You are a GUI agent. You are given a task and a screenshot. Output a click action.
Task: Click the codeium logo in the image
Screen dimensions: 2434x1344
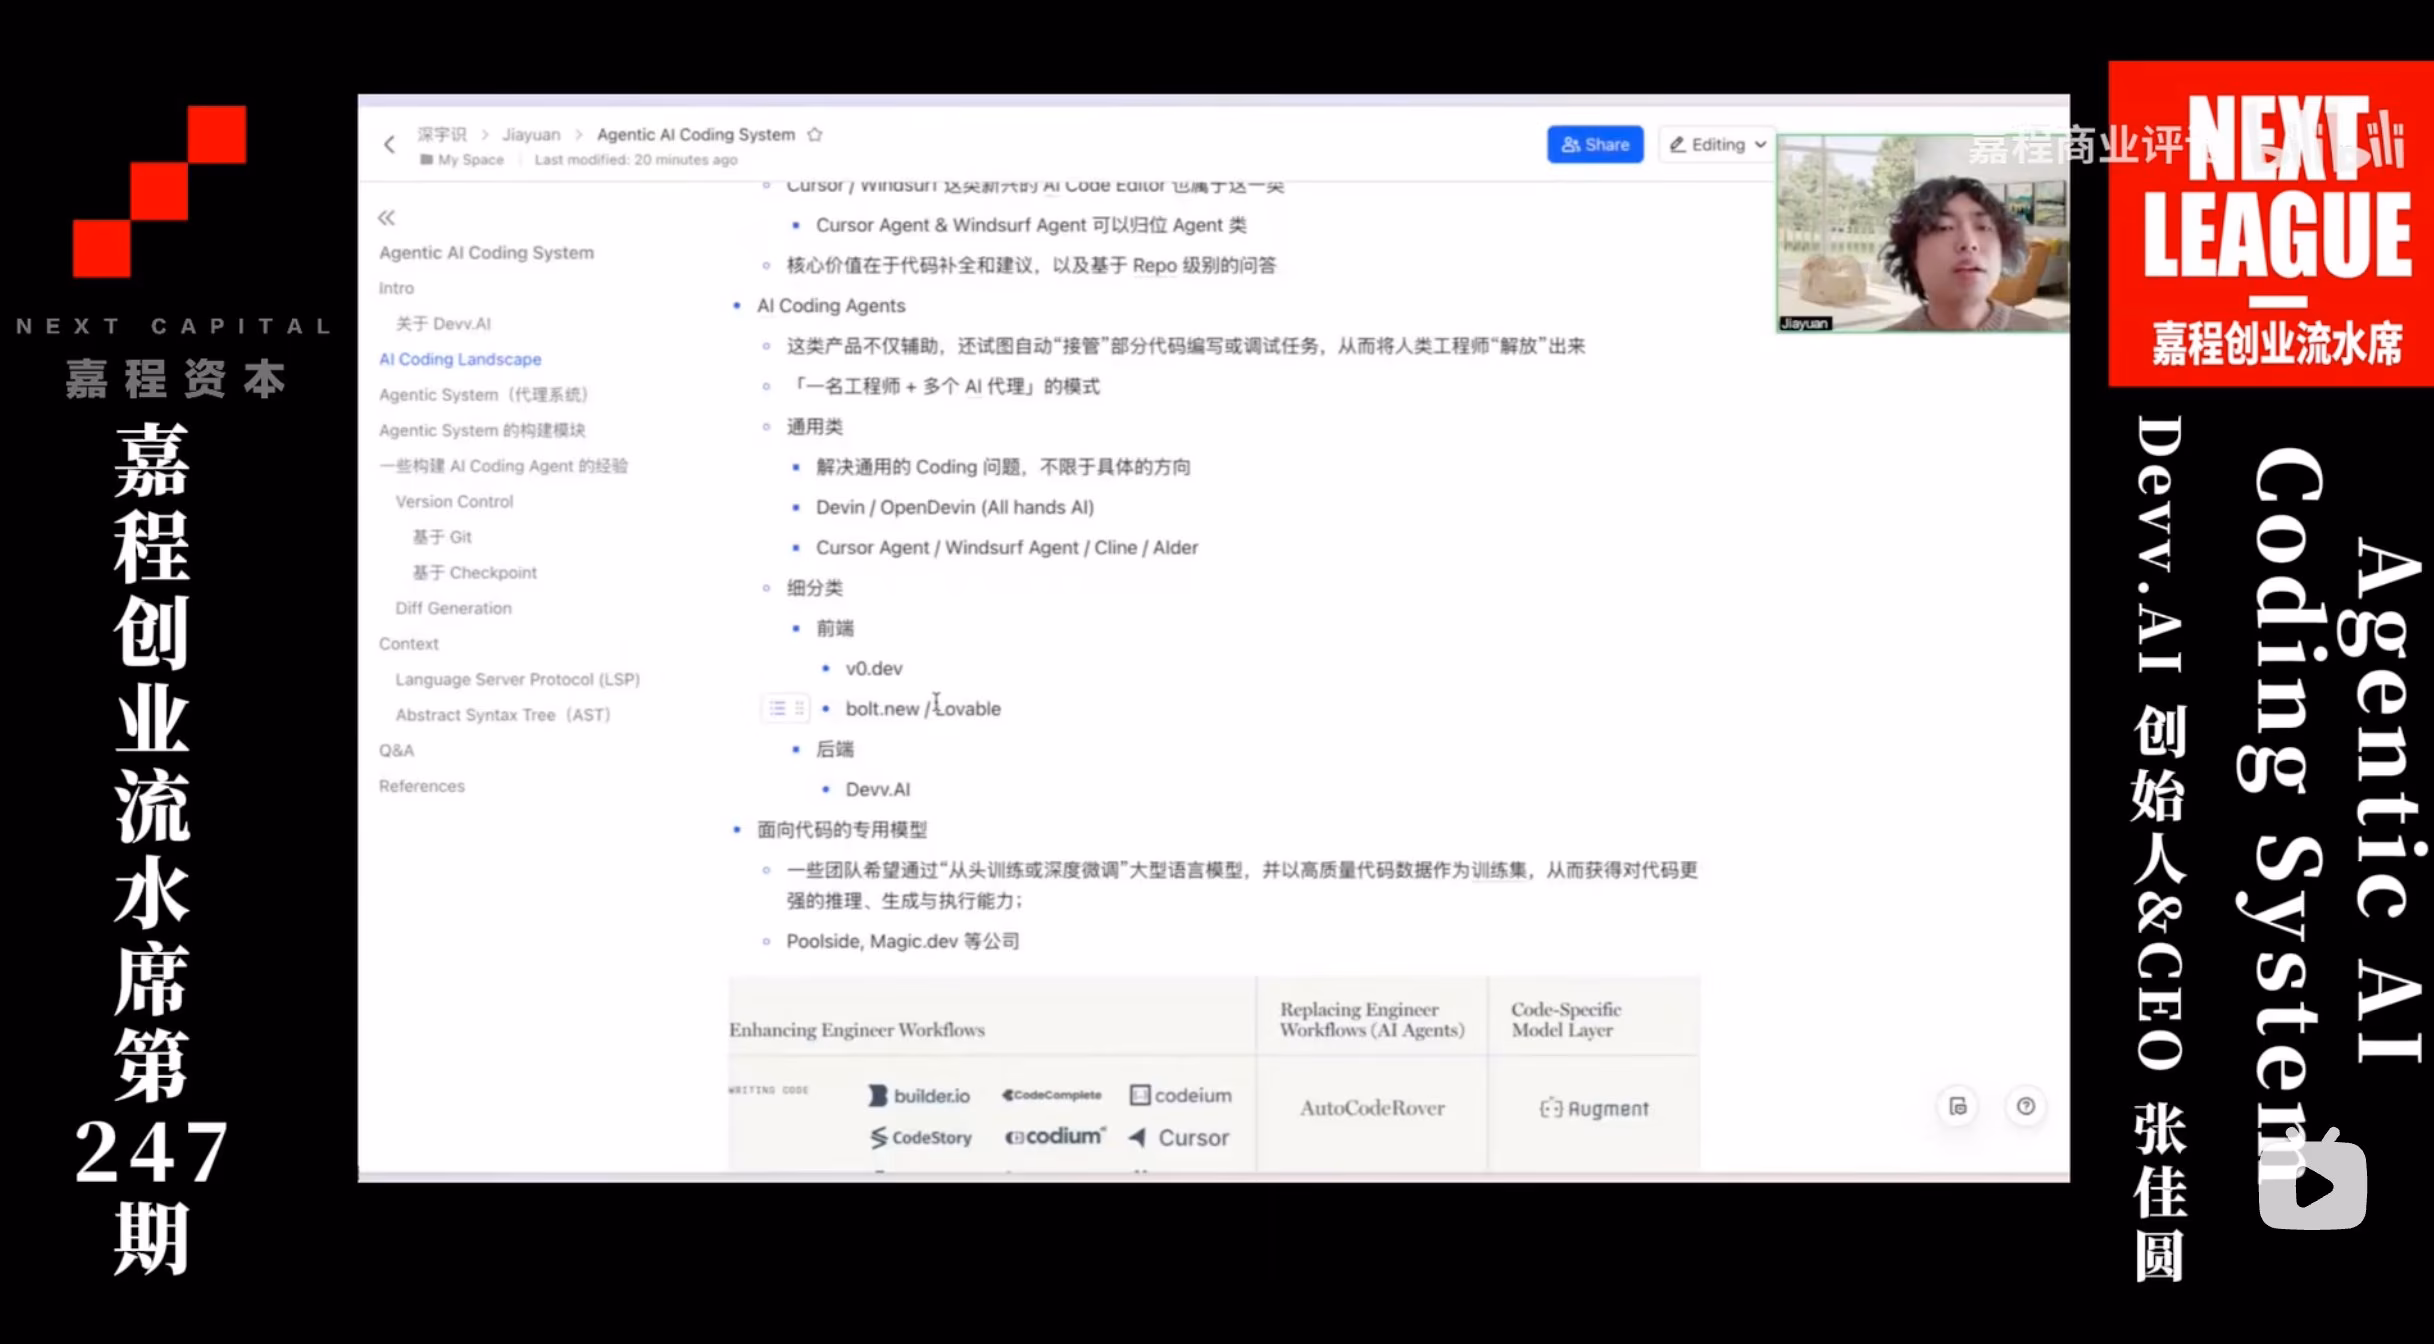[1181, 1095]
